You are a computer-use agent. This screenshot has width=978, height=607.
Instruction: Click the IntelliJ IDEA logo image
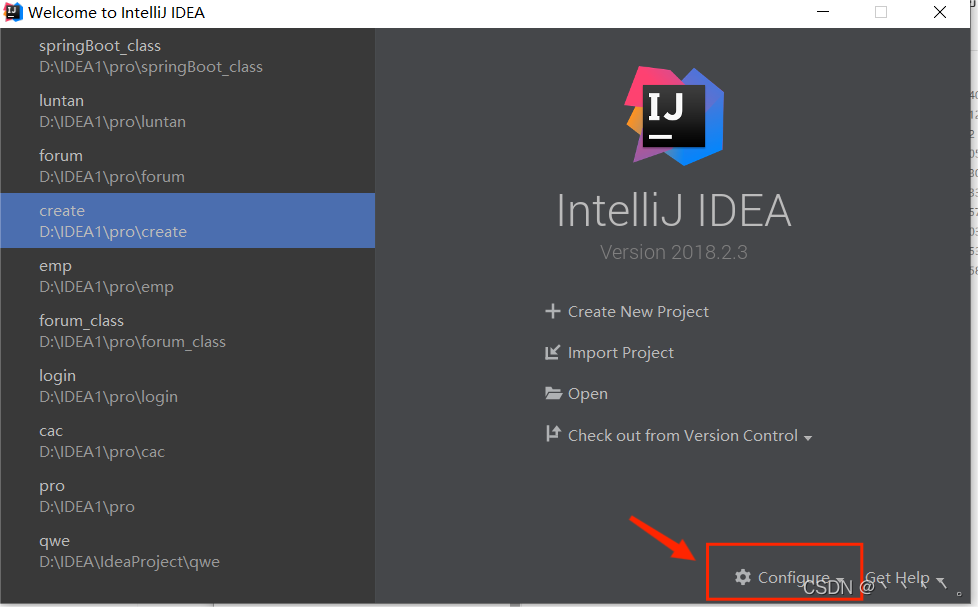coord(675,115)
